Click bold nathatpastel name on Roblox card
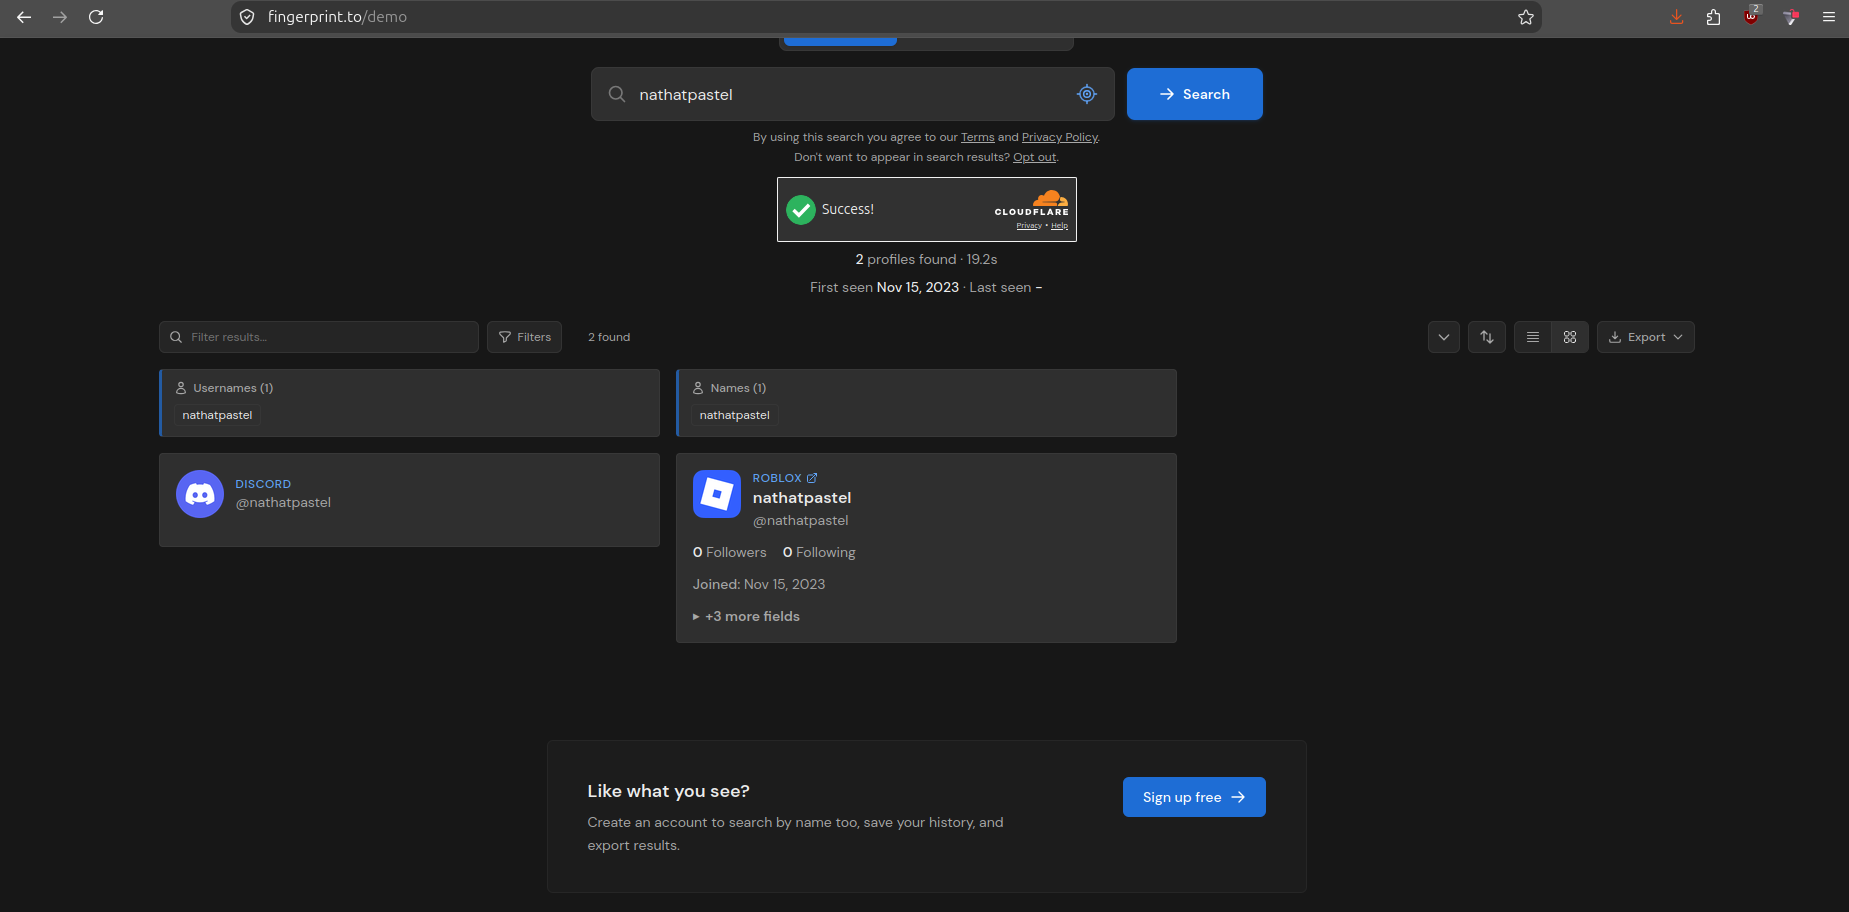This screenshot has height=912, width=1849. (x=802, y=498)
